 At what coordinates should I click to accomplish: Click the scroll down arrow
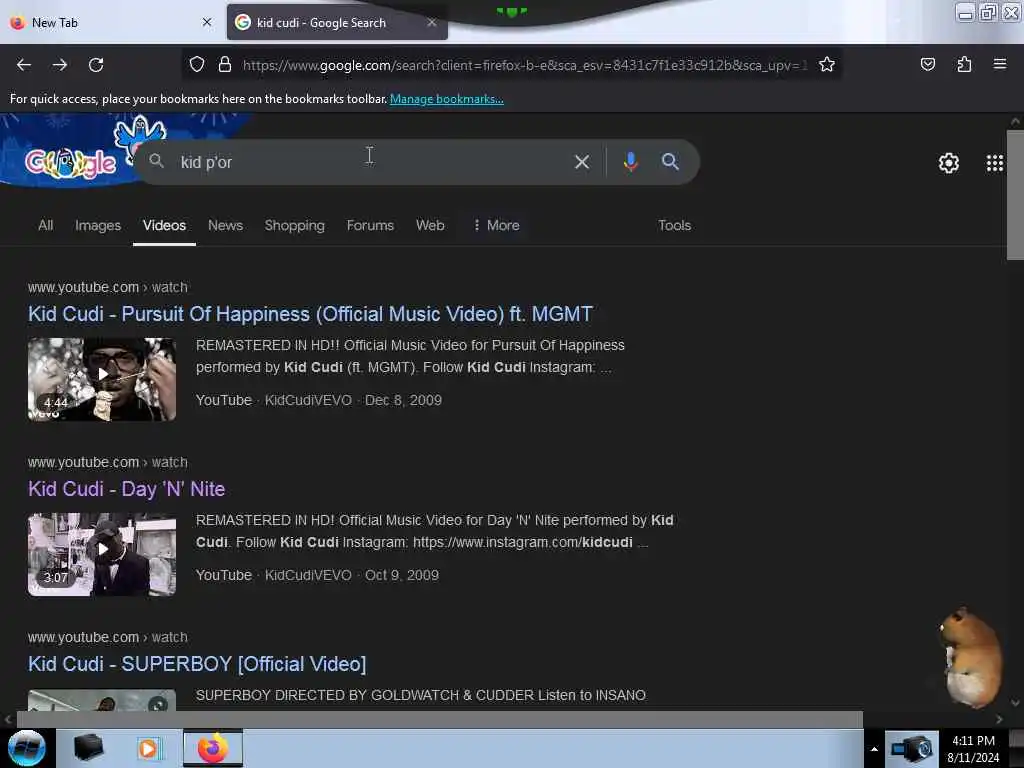coord(1015,703)
